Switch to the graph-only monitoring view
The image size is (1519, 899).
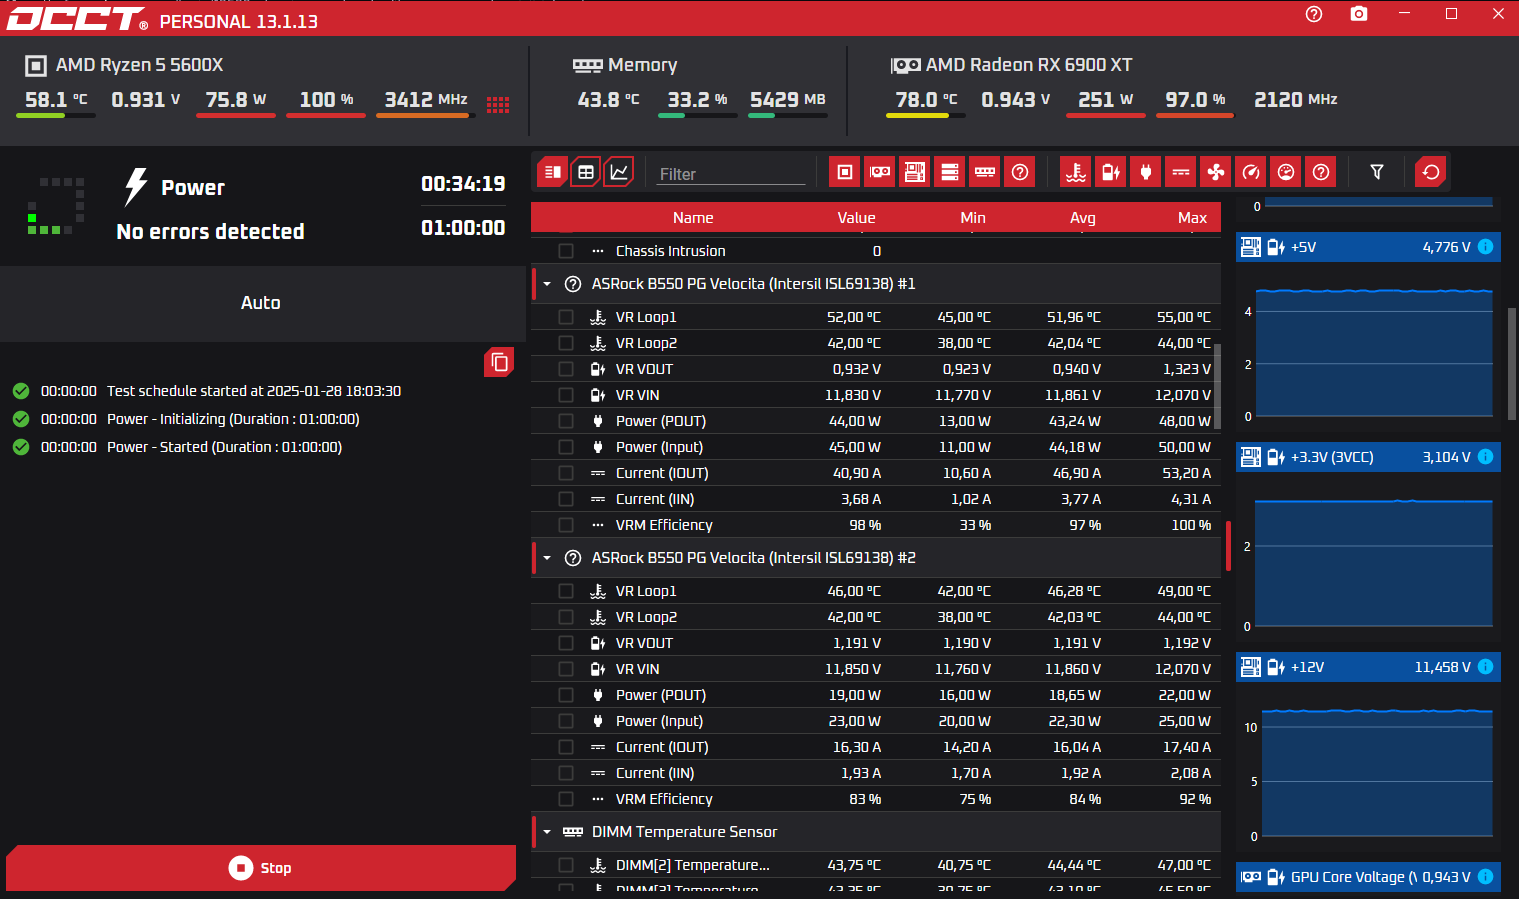click(x=619, y=172)
